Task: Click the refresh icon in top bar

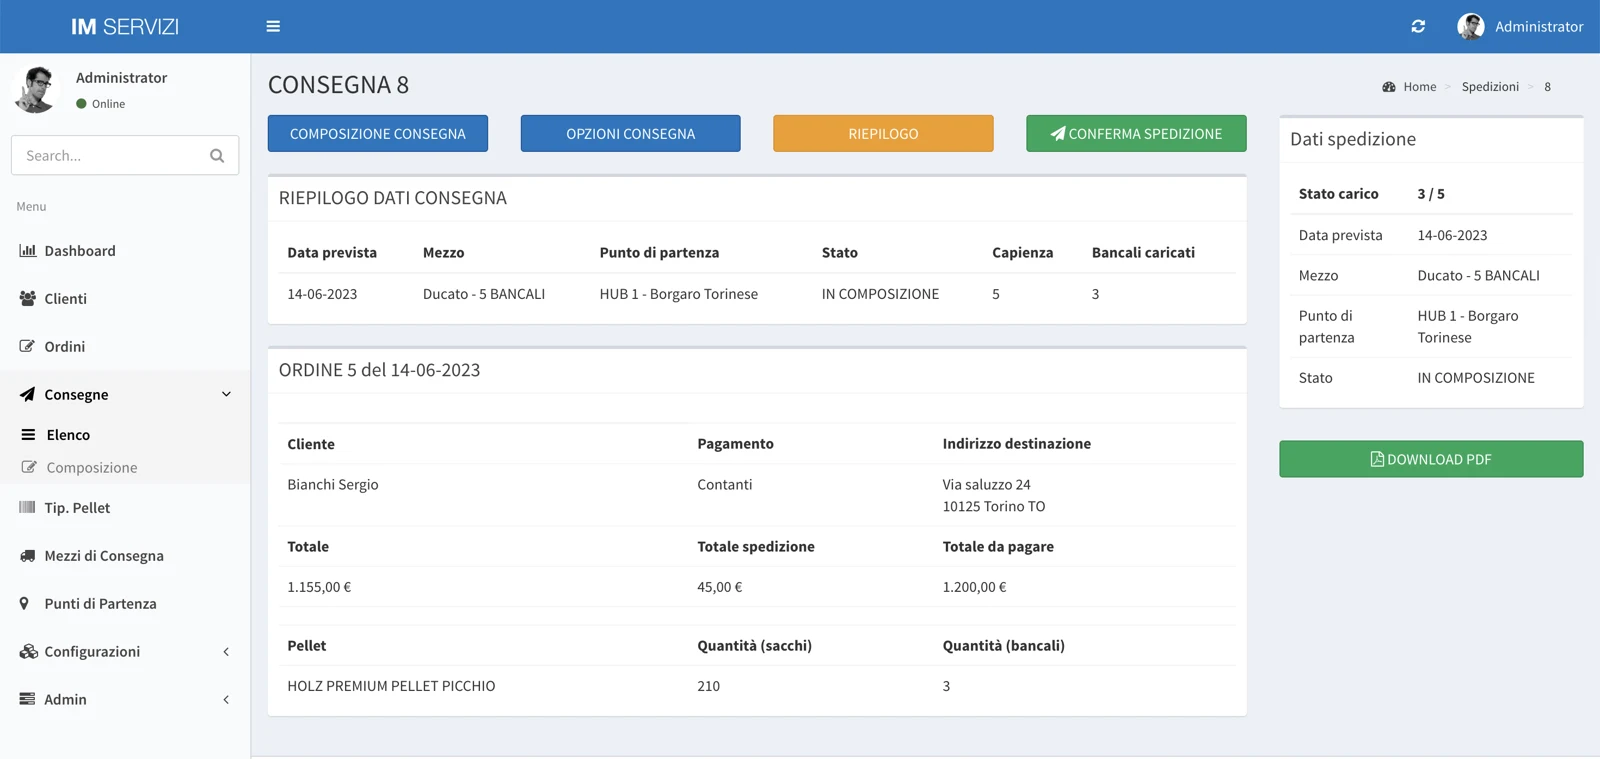Action: click(x=1418, y=26)
